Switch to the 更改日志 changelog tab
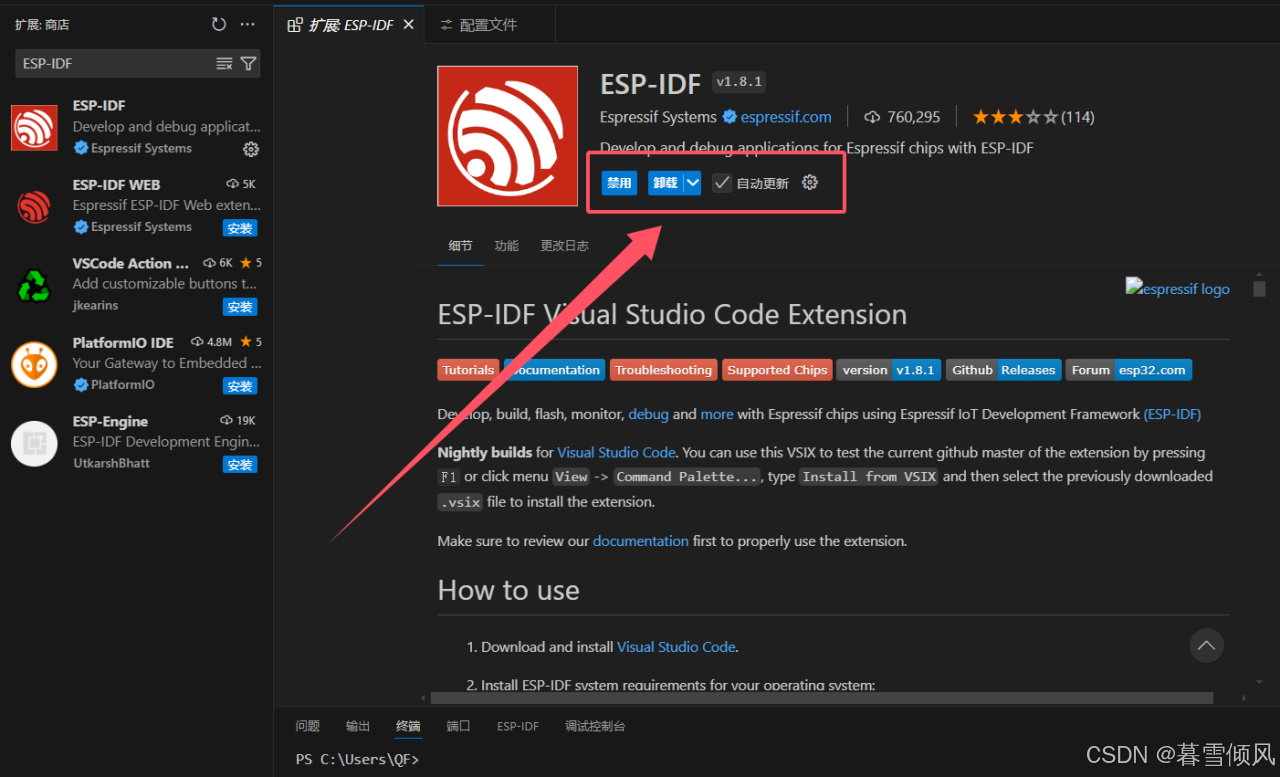Viewport: 1280px width, 777px height. [x=565, y=246]
